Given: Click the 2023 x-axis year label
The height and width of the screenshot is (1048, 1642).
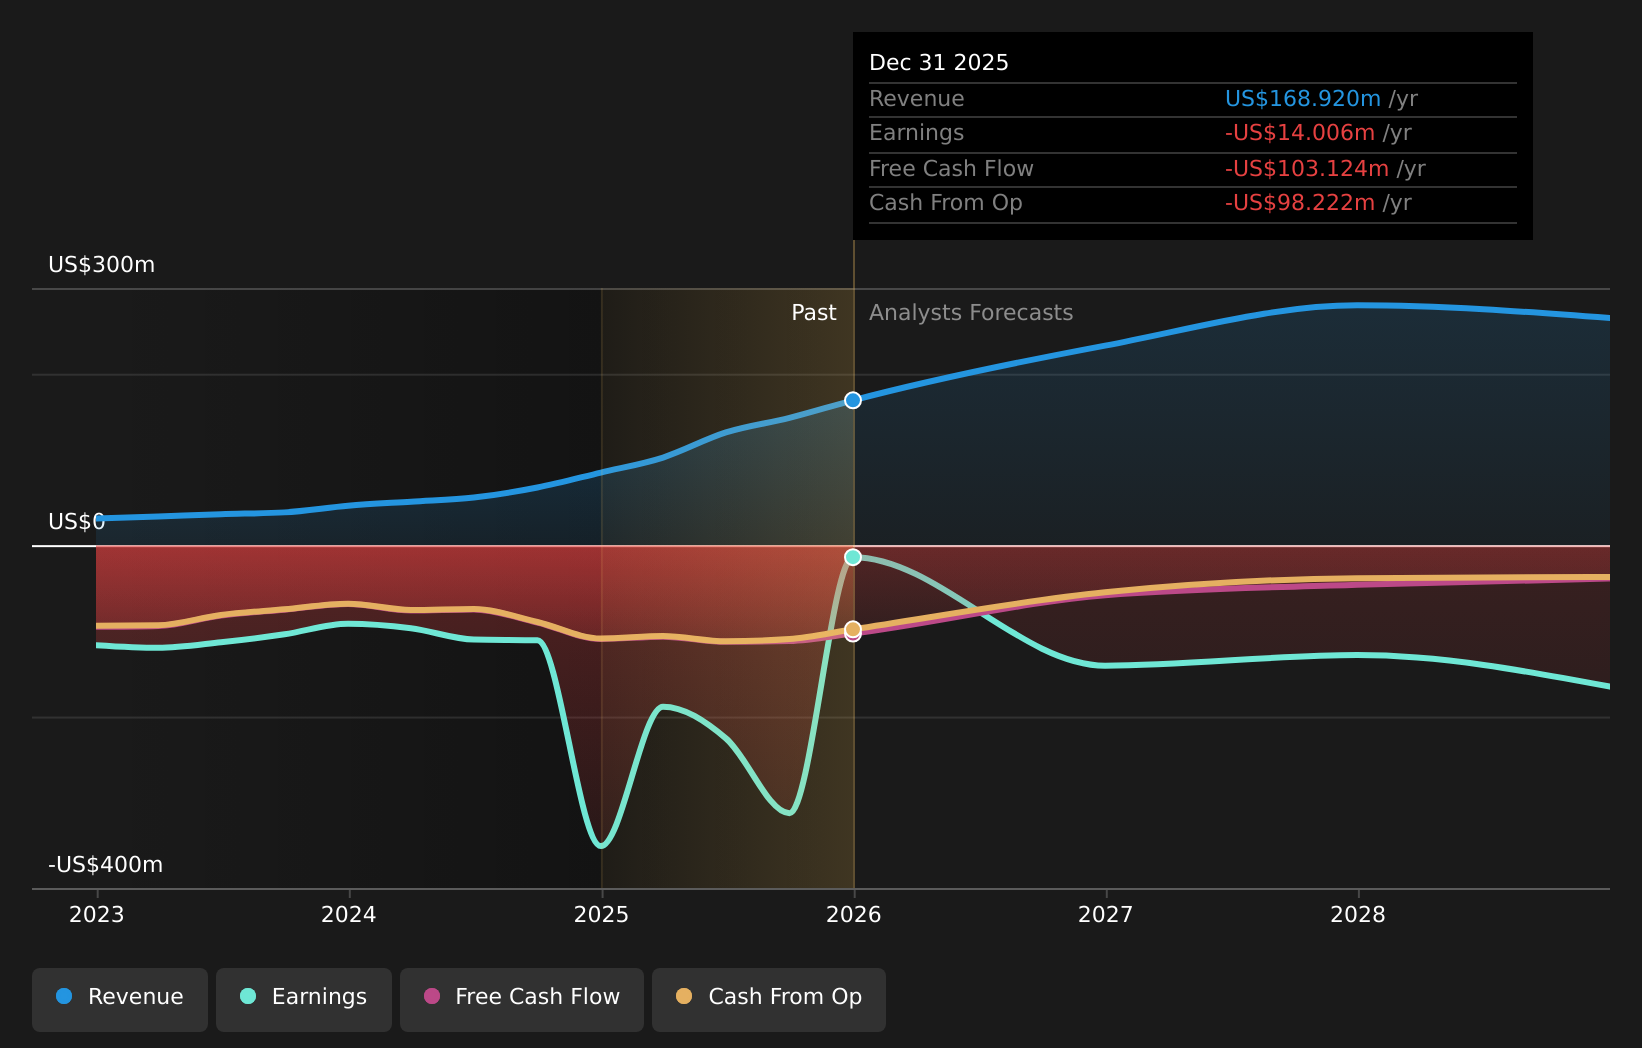Looking at the screenshot, I should (97, 915).
